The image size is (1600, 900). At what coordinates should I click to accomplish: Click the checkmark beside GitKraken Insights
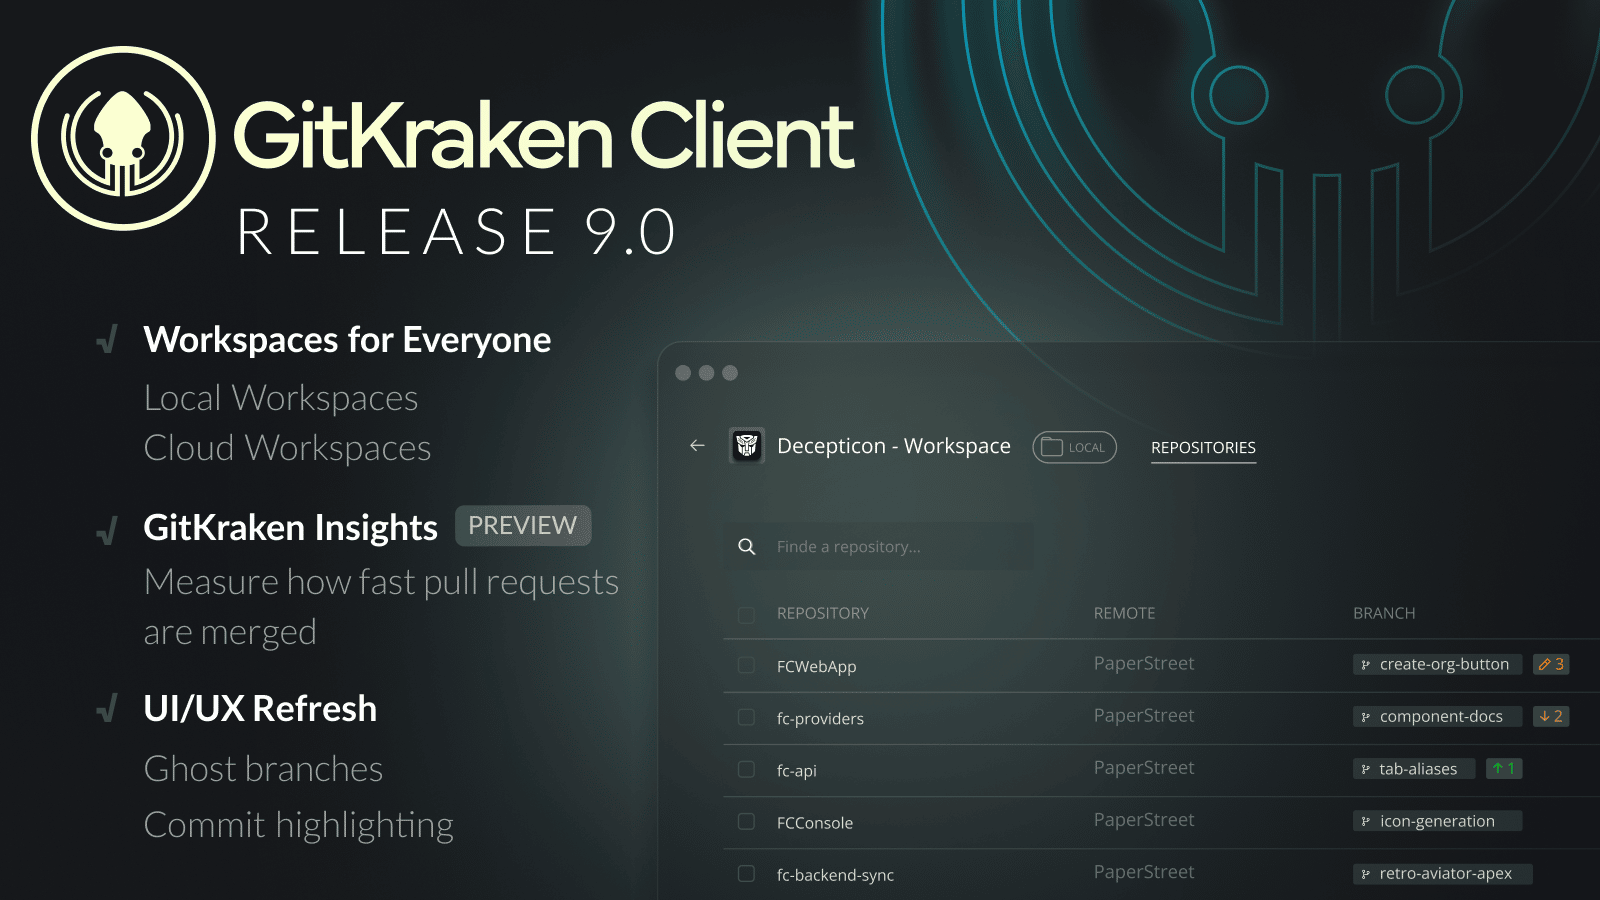107,529
